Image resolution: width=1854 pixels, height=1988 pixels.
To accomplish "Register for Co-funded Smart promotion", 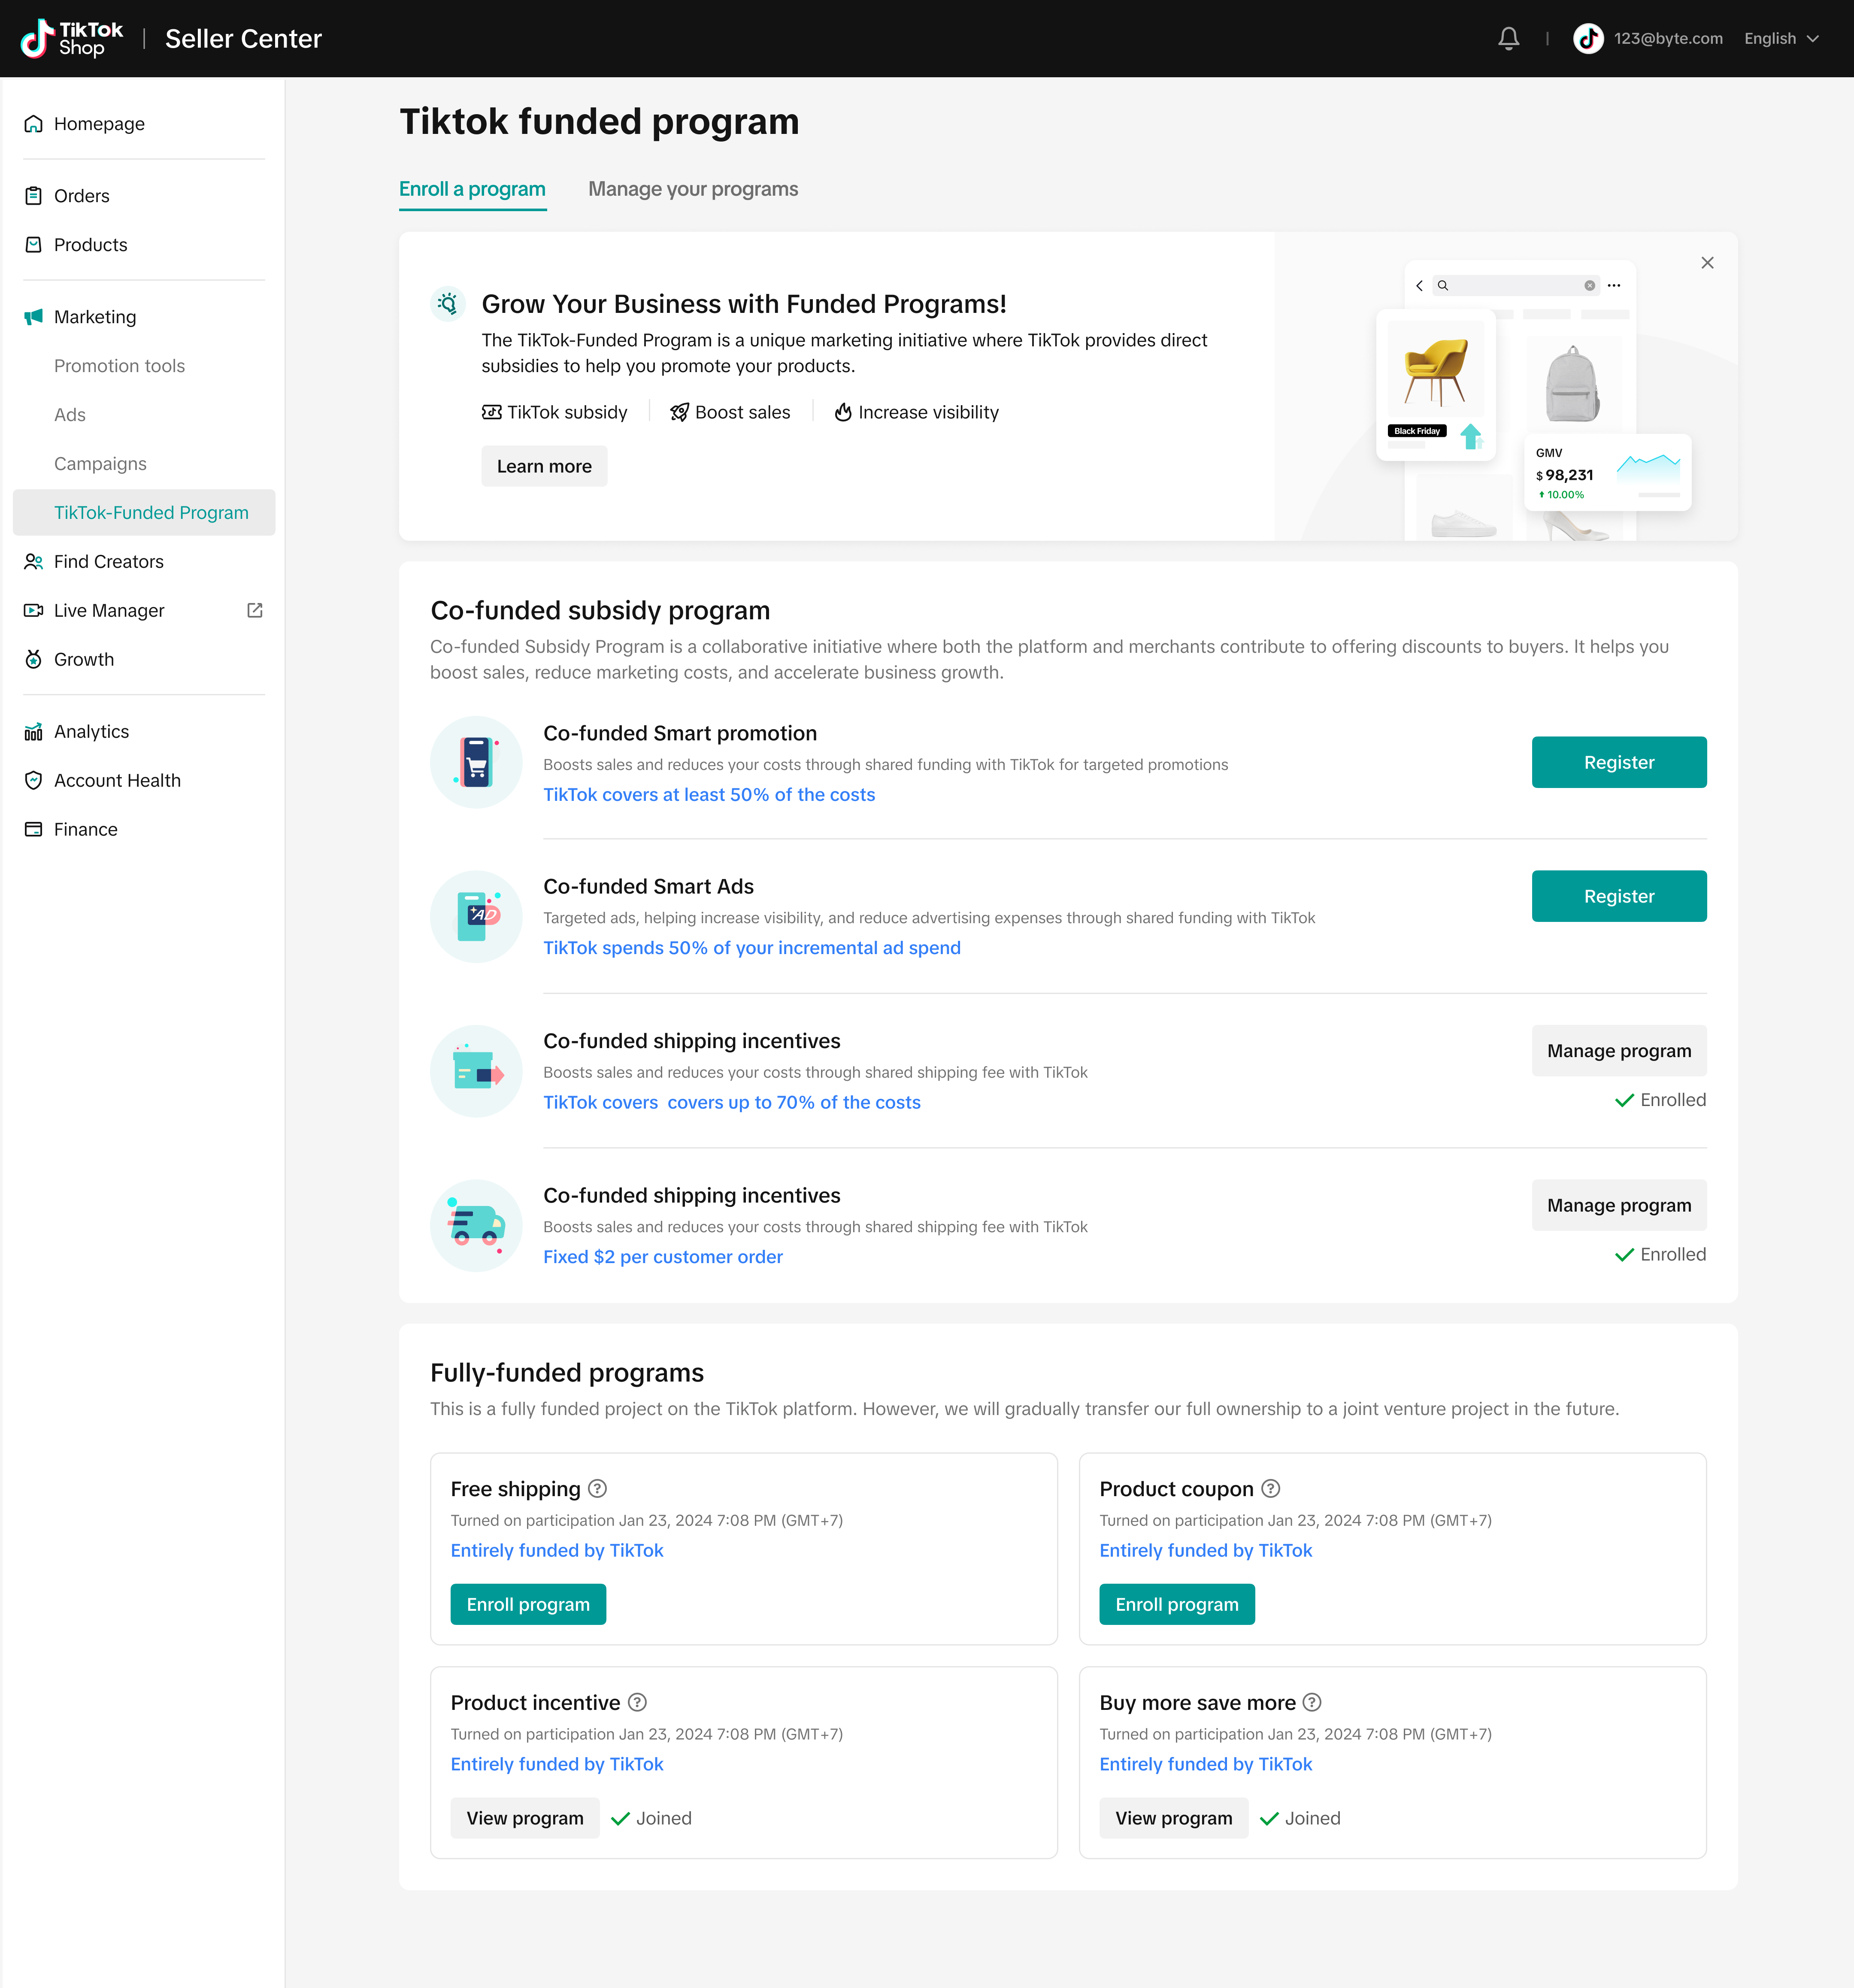I will click(1618, 762).
